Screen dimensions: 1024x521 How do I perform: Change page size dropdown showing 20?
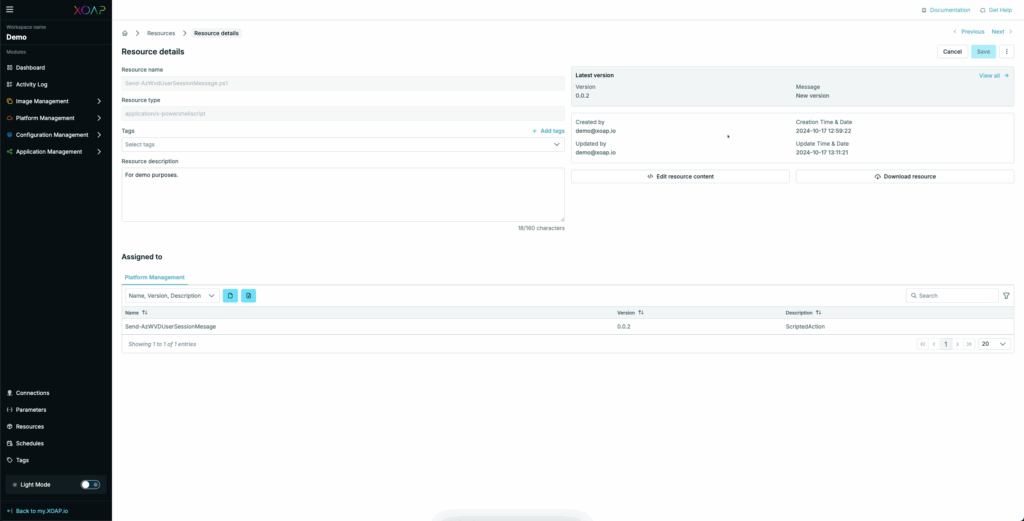tap(994, 344)
